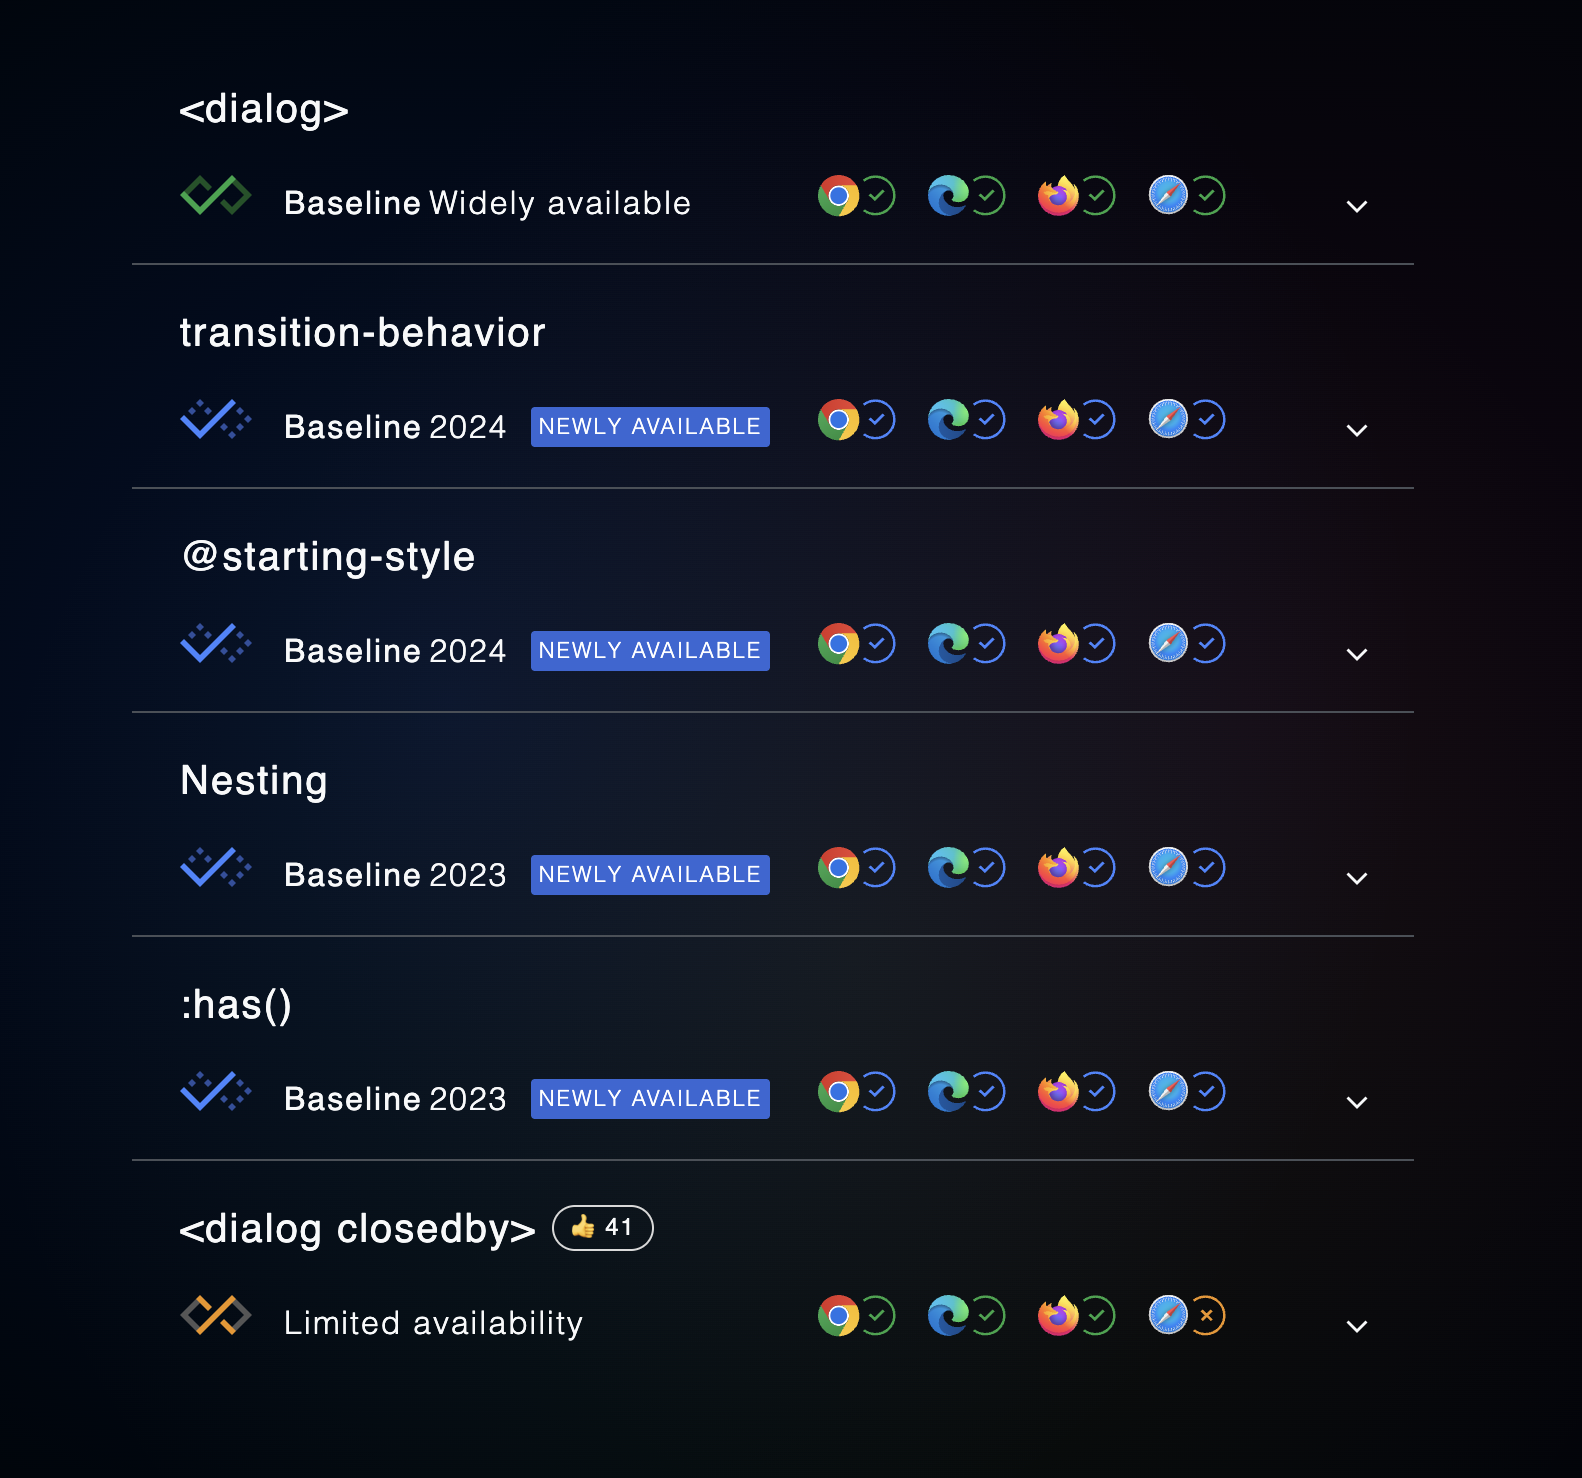Open the Nesting row details chevron

coord(1356,879)
